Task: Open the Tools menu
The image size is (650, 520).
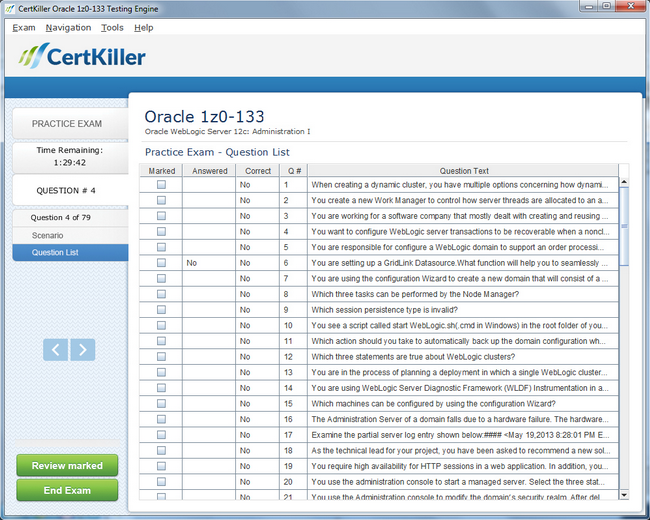Action: pos(112,28)
